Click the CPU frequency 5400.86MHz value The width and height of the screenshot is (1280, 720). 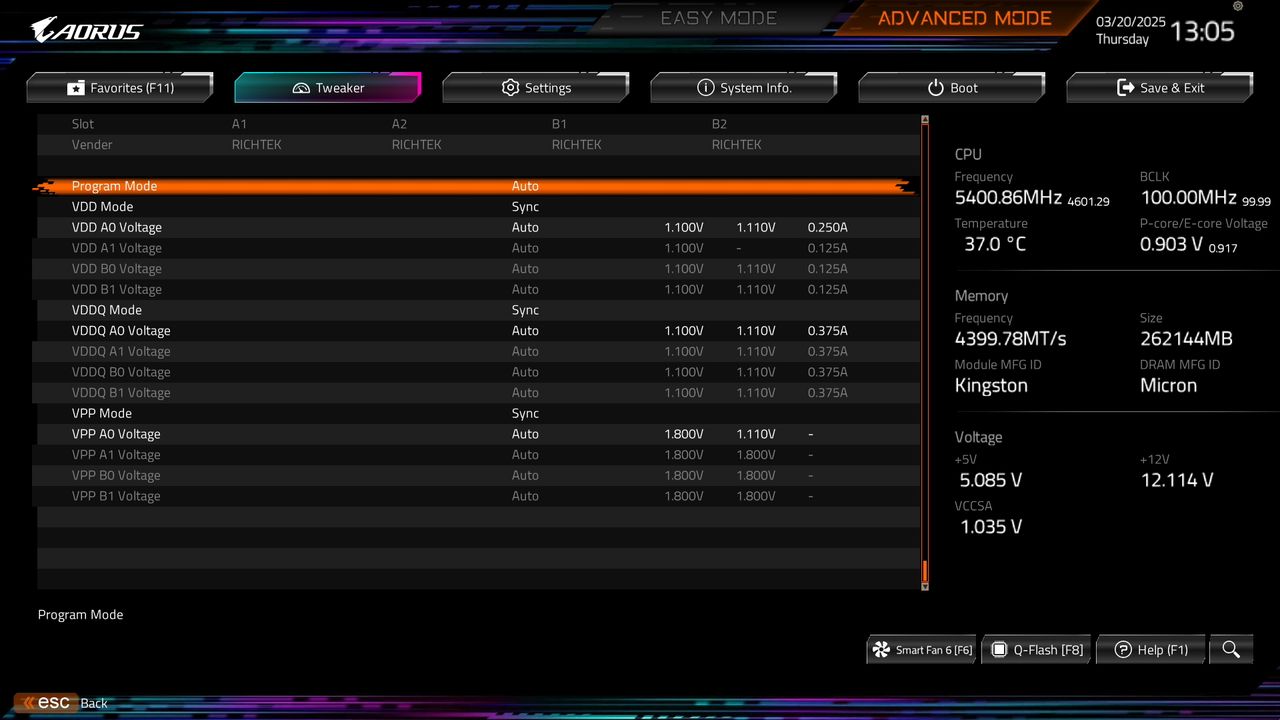tap(1008, 197)
